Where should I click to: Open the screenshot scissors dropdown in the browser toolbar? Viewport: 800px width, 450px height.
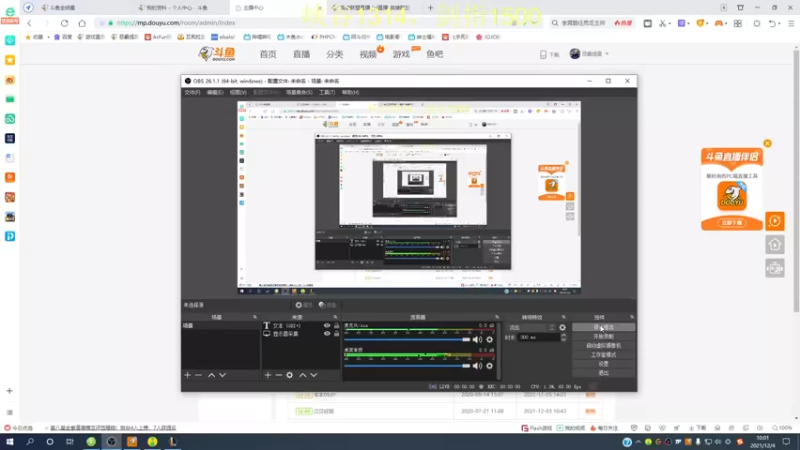coord(669,23)
